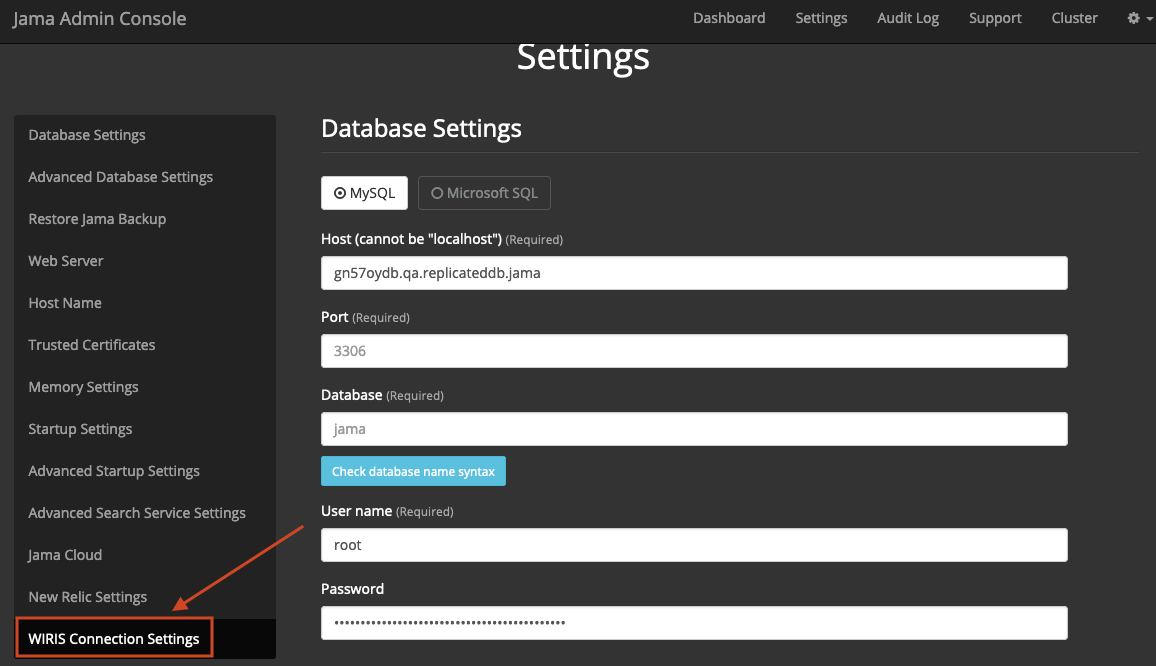Open the gear settings menu
This screenshot has width=1156, height=666.
1140,18
